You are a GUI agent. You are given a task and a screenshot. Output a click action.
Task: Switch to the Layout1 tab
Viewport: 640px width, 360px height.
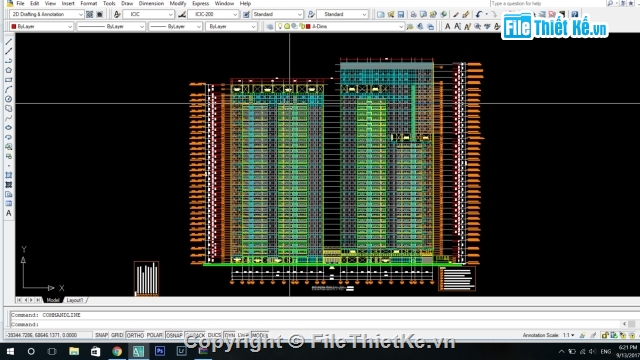75,300
